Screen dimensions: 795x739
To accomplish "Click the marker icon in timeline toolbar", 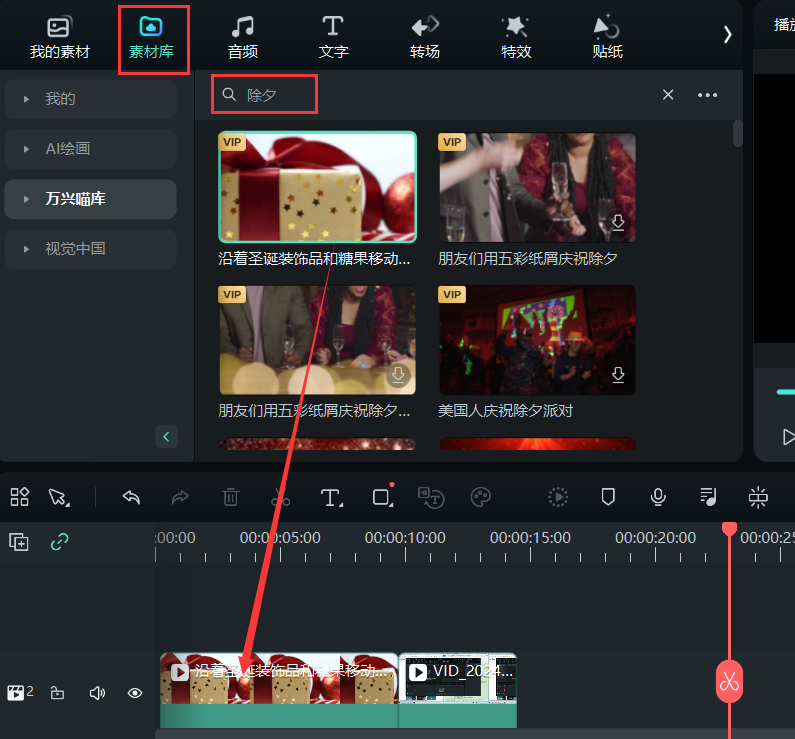I will pyautogui.click(x=608, y=497).
